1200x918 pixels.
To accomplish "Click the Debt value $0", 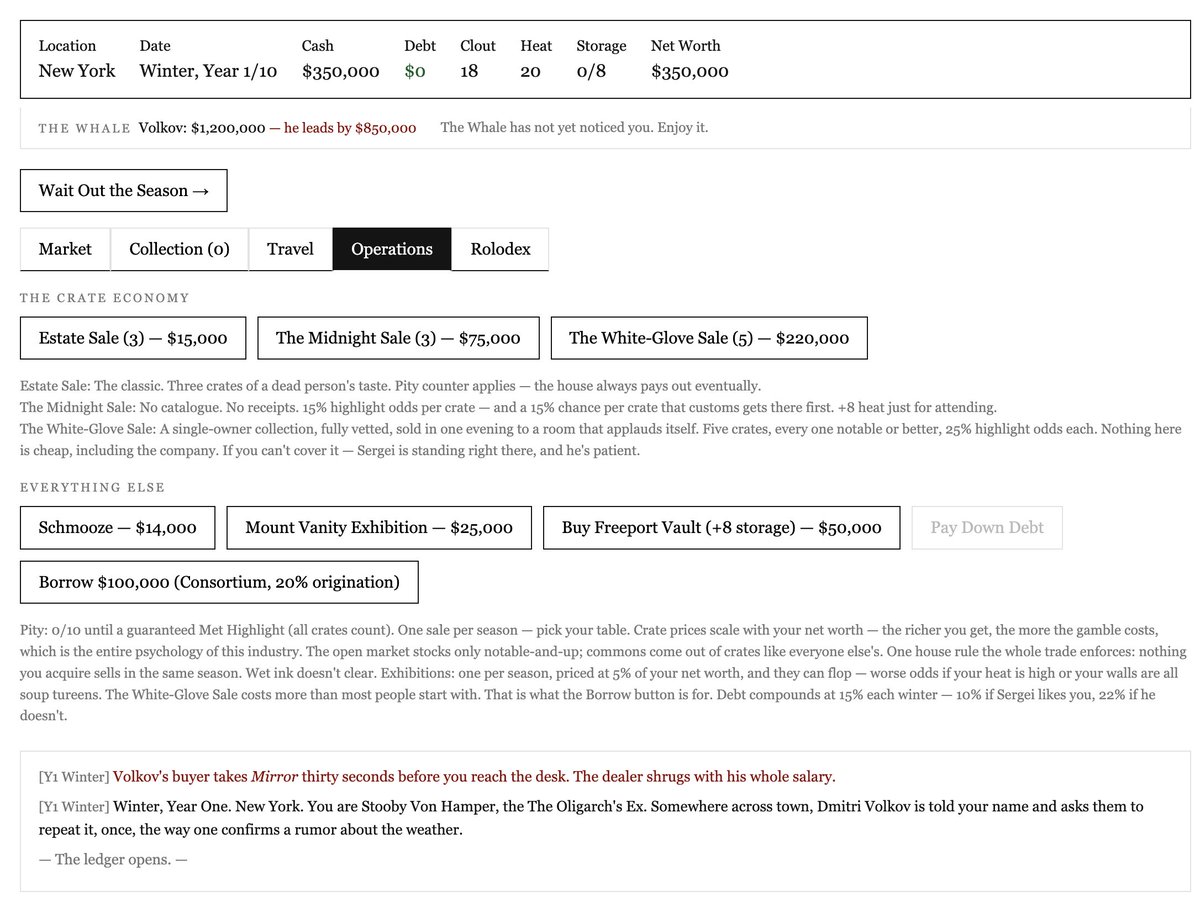I will 415,71.
